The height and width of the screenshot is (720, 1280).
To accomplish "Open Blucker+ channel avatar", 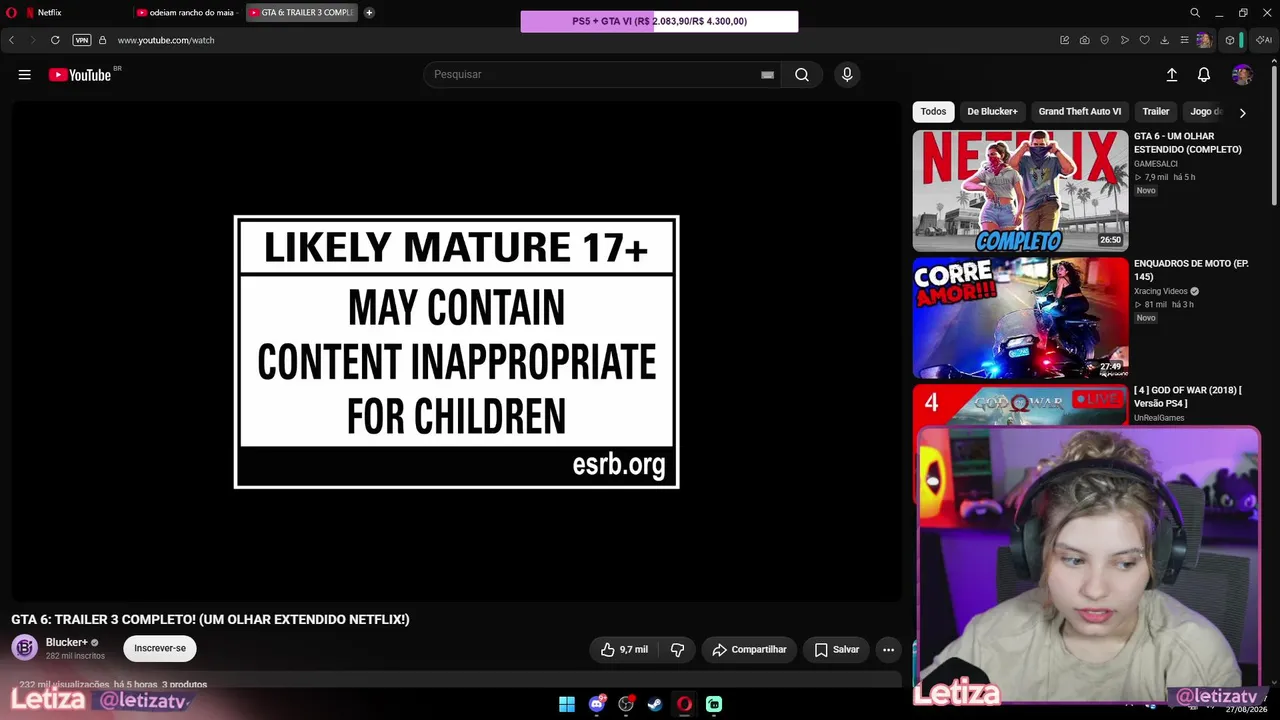I will tap(25, 648).
